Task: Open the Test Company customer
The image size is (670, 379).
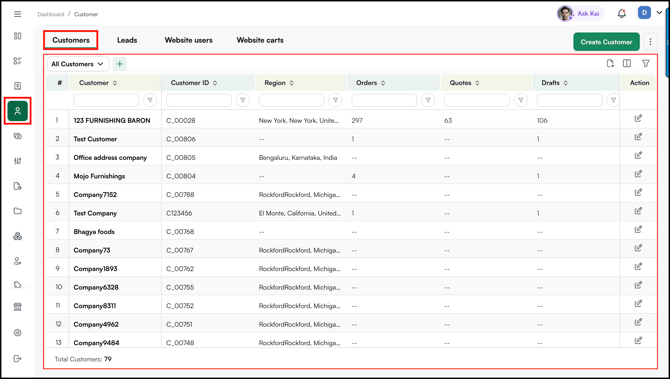Action: 95,213
